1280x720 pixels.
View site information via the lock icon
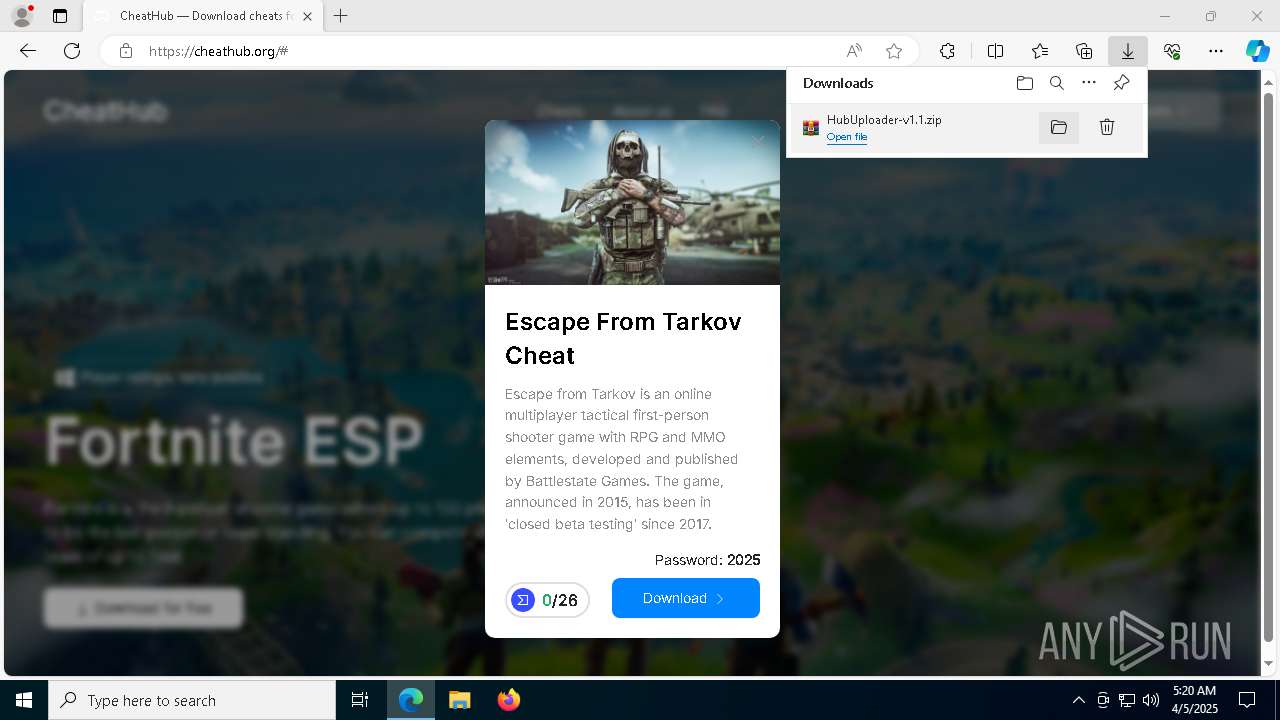tap(126, 51)
